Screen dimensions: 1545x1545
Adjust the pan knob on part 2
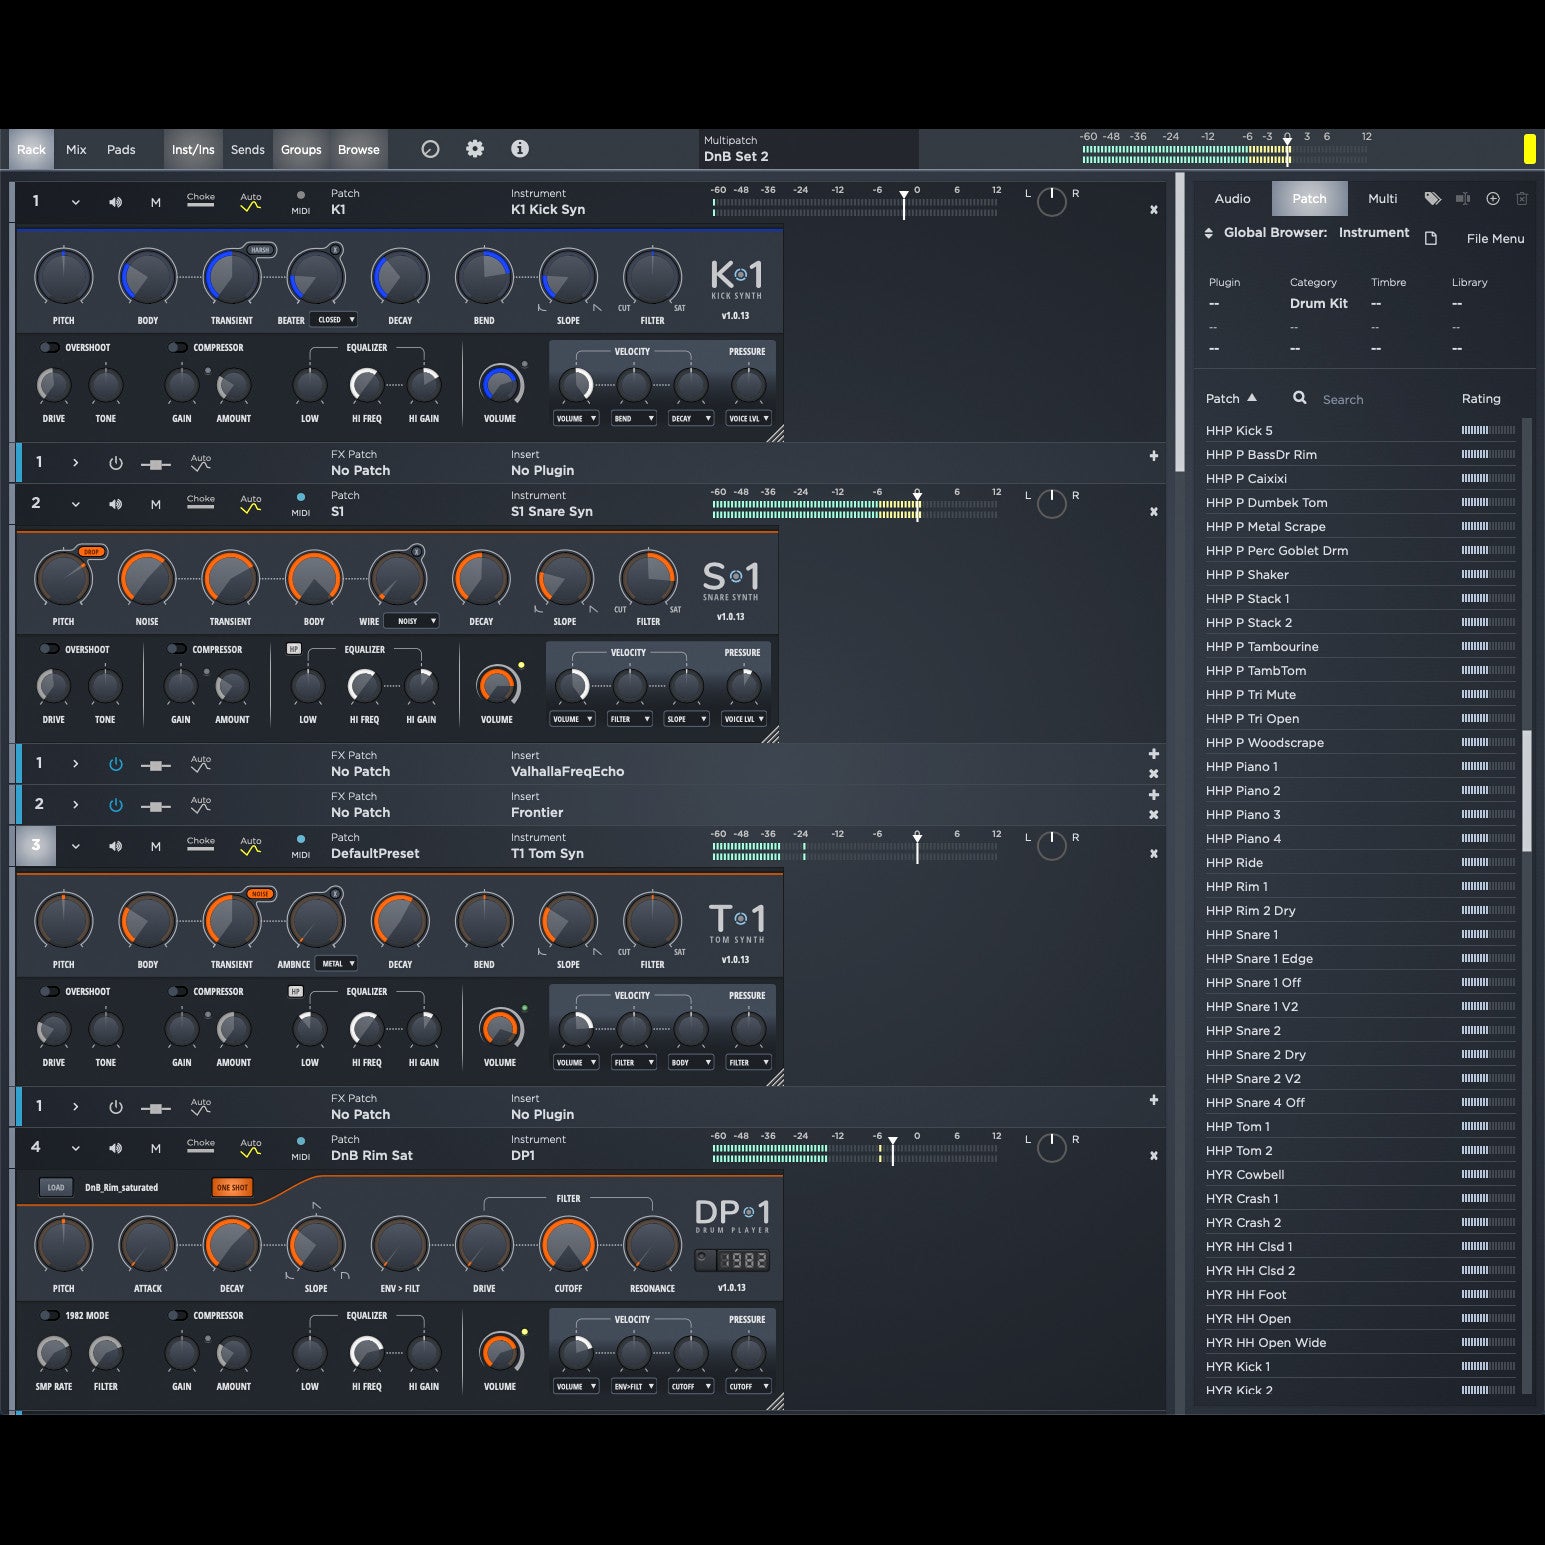point(1052,504)
